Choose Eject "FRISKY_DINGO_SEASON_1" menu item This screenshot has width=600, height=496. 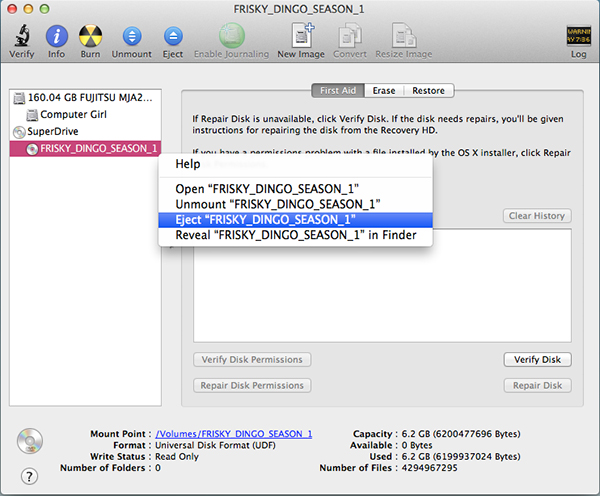click(x=295, y=220)
